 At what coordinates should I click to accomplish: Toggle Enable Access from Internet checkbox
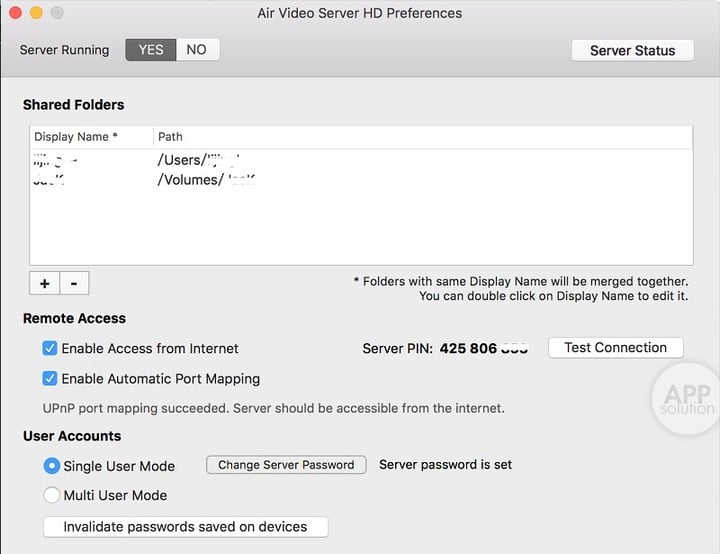click(x=50, y=348)
